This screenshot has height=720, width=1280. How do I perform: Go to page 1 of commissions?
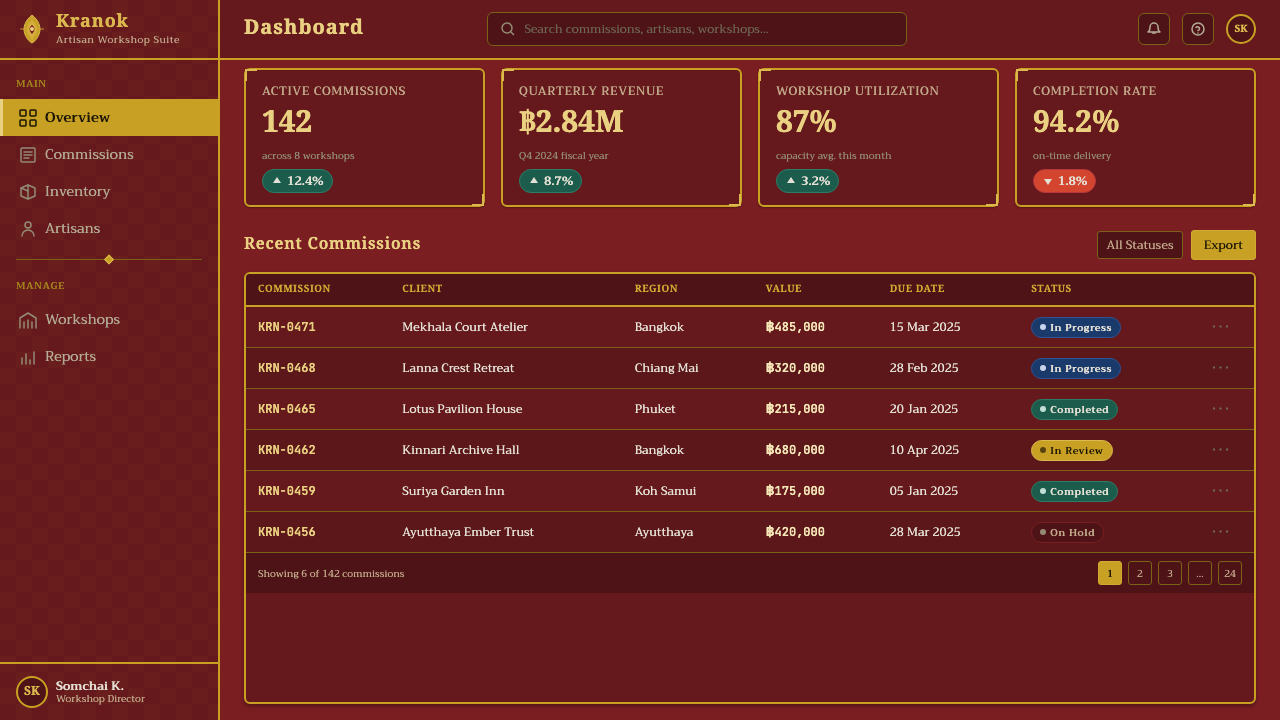click(x=1110, y=573)
